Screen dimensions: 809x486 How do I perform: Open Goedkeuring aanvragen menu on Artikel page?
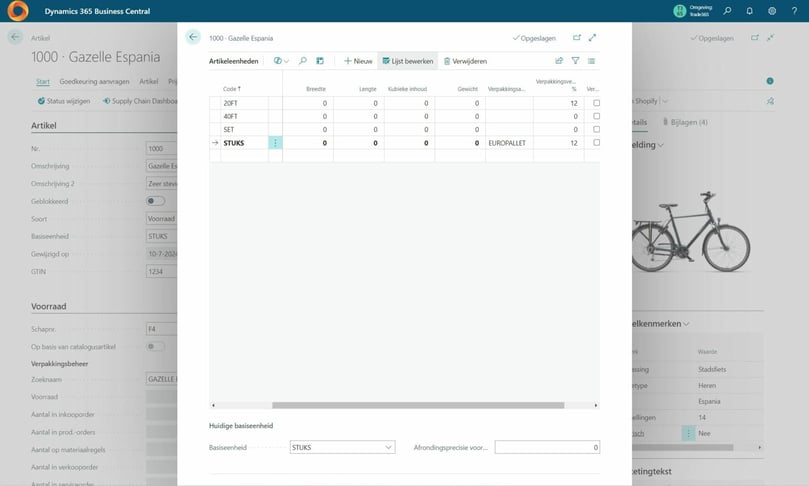[x=94, y=82]
